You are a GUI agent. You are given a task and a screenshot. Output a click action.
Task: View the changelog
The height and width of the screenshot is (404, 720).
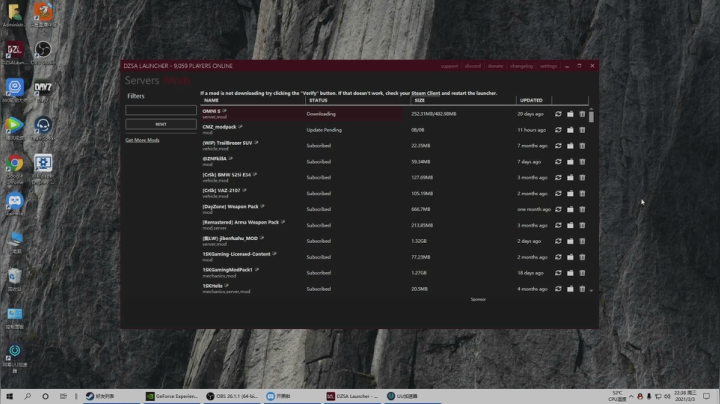coord(521,66)
